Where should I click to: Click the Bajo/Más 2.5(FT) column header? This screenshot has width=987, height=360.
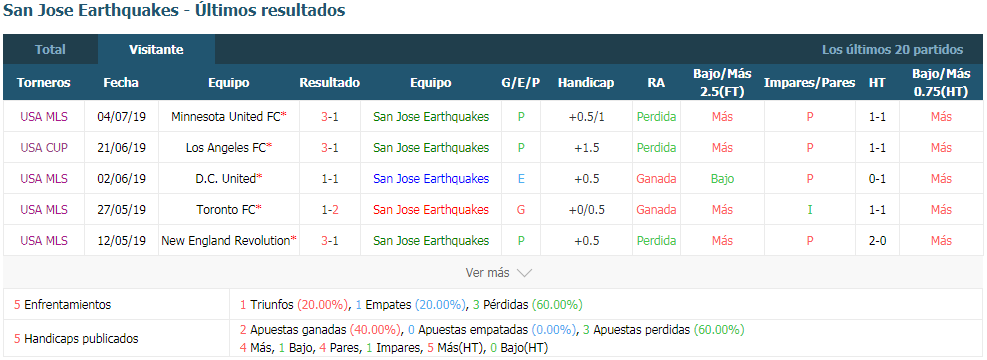(723, 82)
